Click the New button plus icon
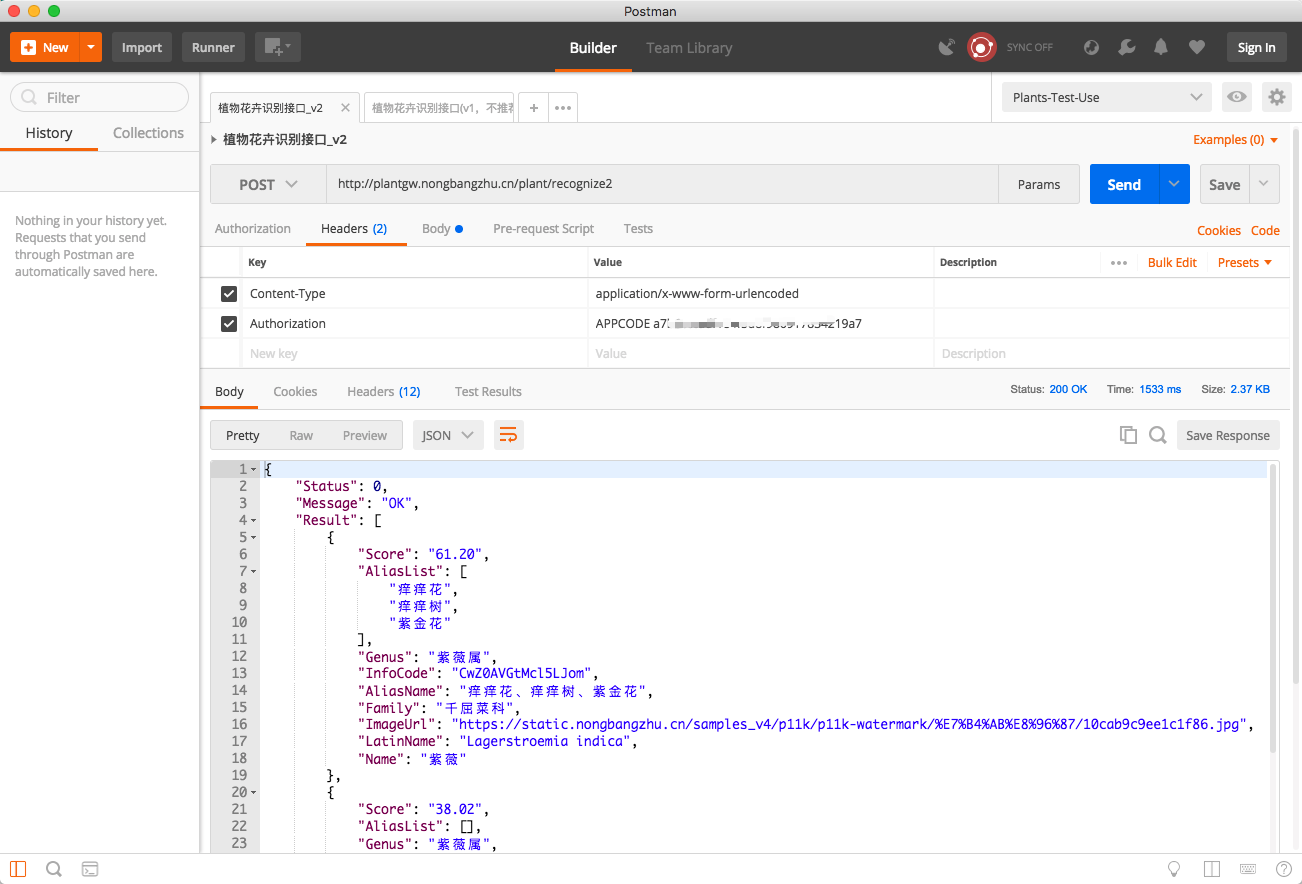This screenshot has width=1302, height=884. tap(28, 47)
